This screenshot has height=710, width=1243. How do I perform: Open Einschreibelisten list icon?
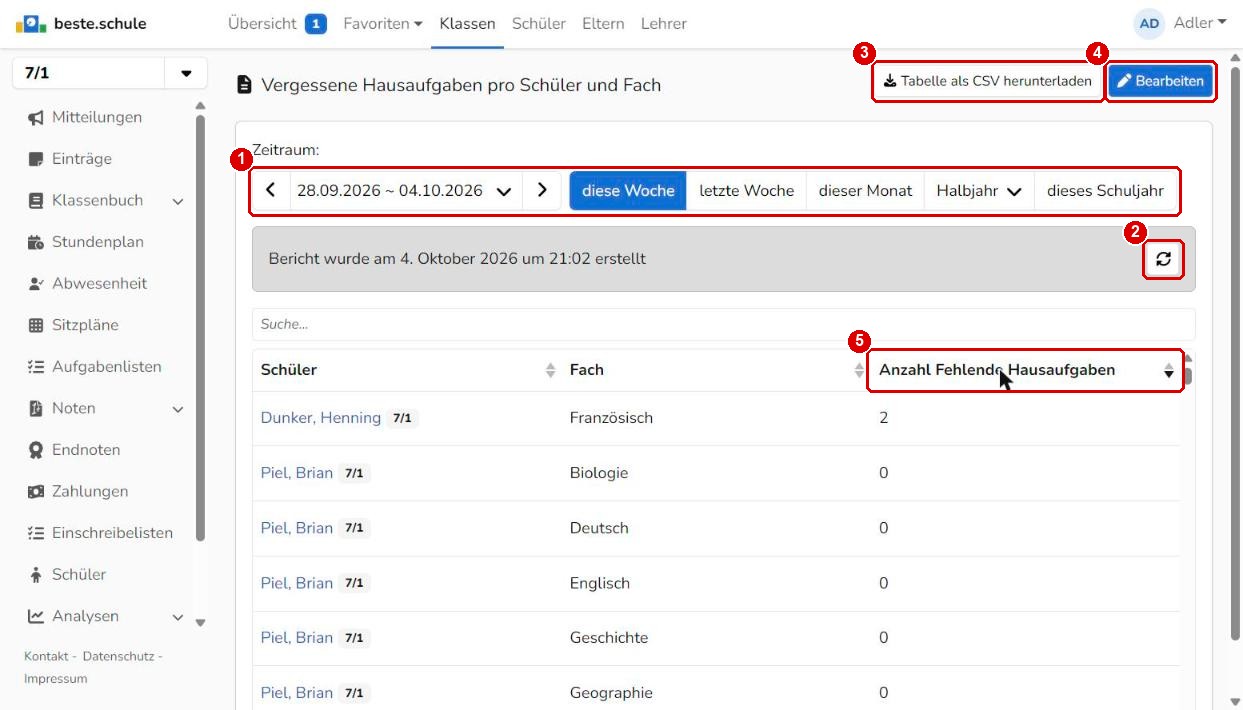pos(36,533)
